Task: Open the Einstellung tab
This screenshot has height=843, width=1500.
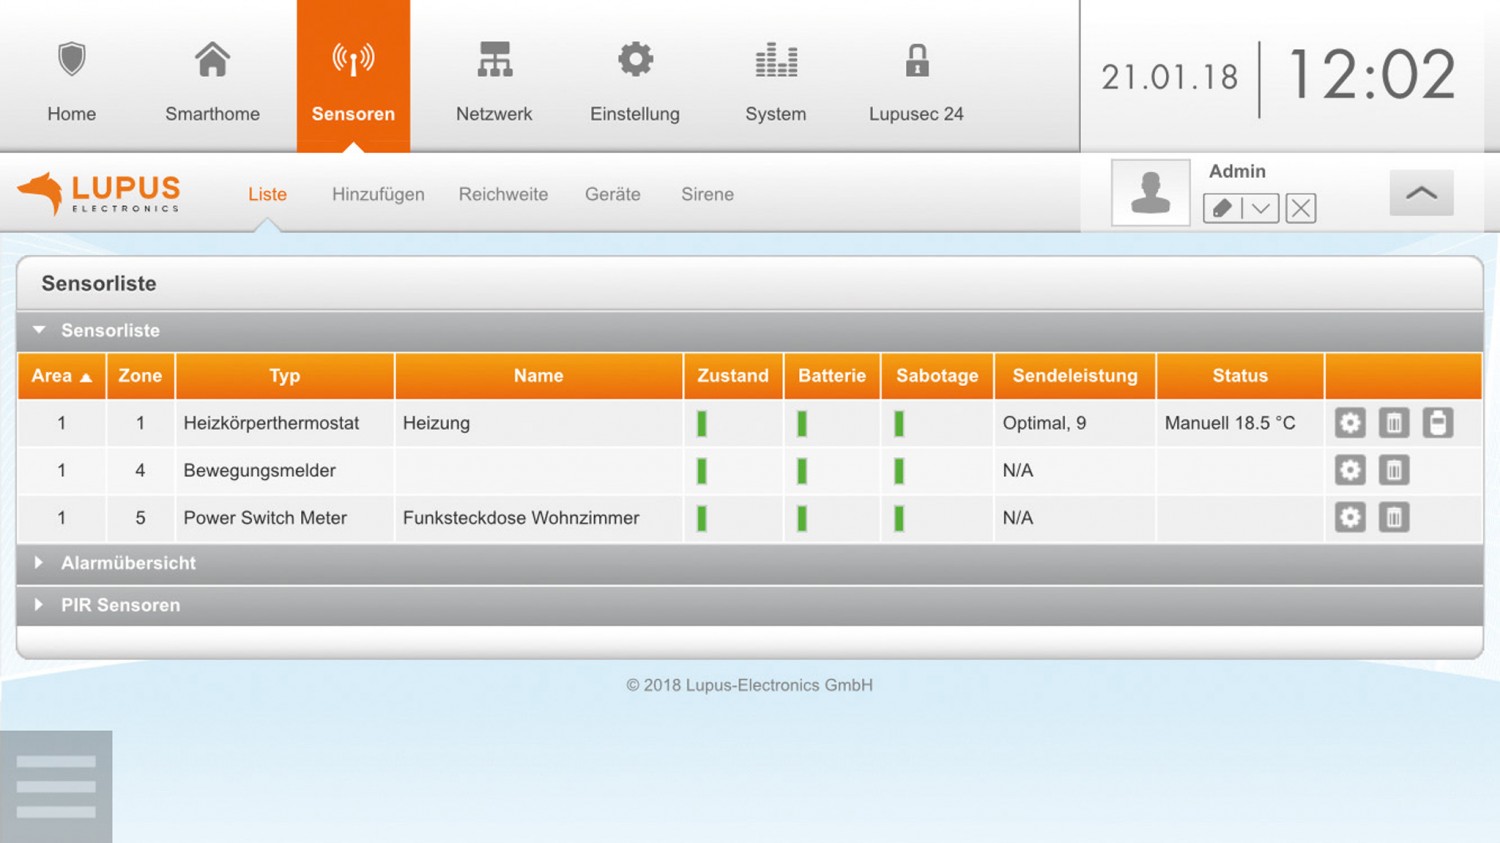Action: [635, 82]
